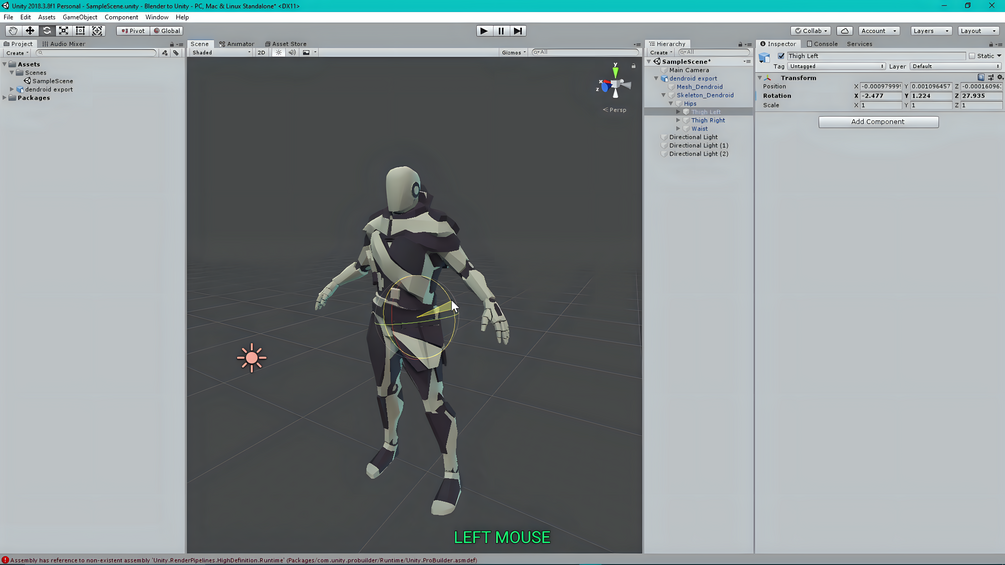The image size is (1005, 565).
Task: Toggle Global/Local handle rotation
Action: 167,31
